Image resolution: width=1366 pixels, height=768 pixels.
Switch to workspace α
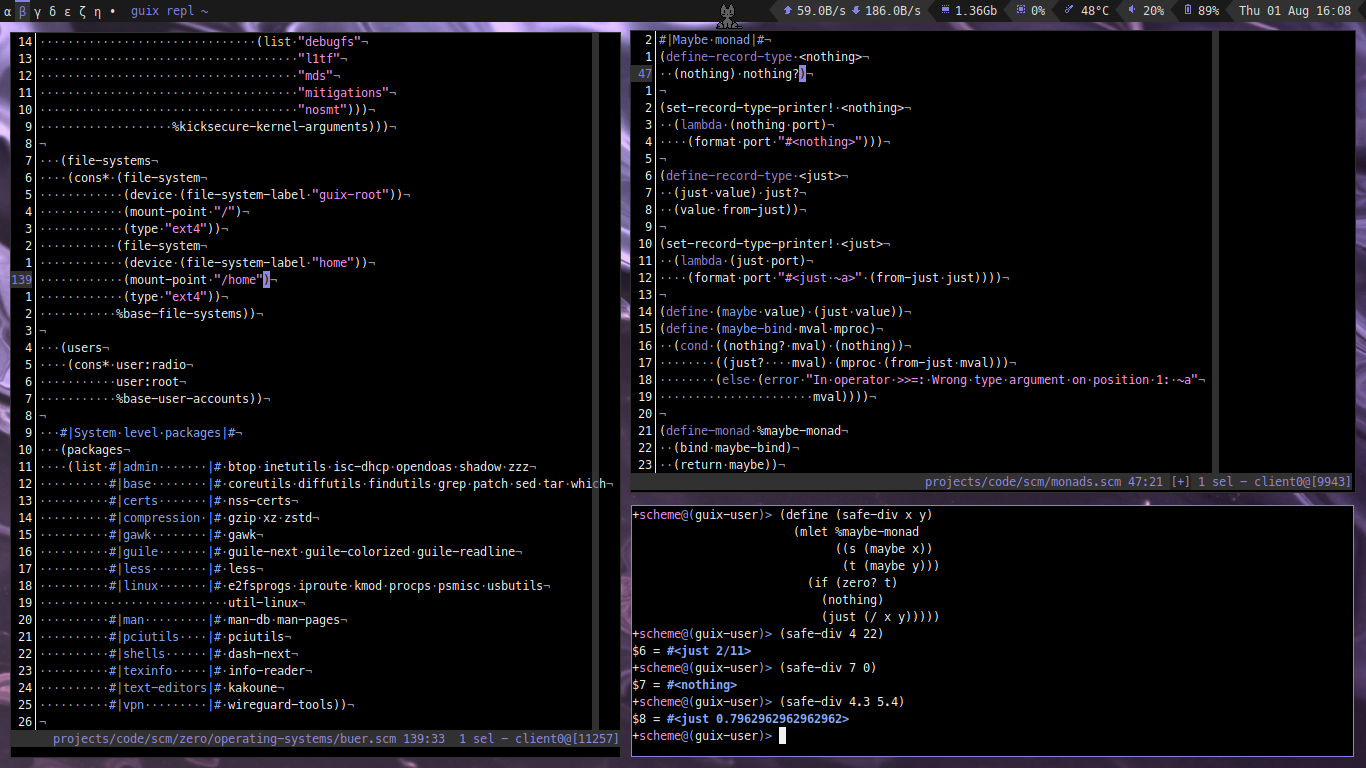click(x=8, y=11)
